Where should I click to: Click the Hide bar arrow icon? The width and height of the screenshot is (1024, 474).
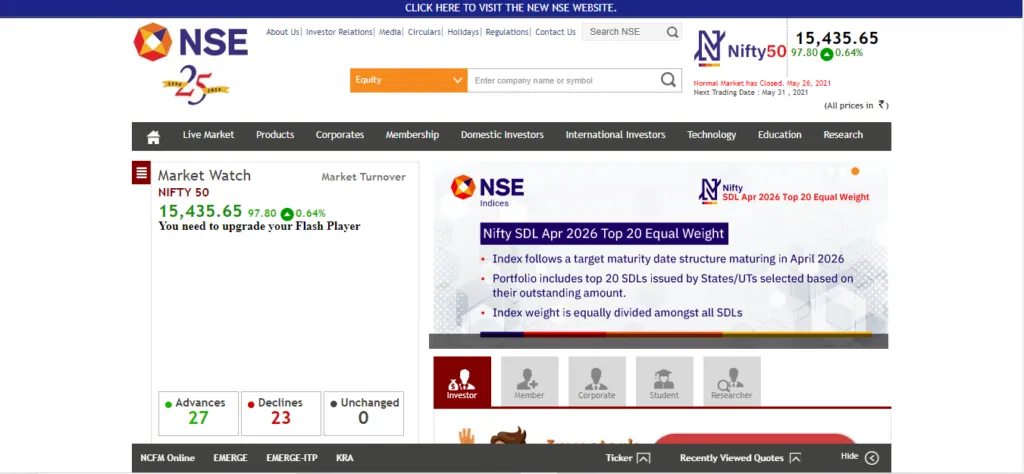872,458
